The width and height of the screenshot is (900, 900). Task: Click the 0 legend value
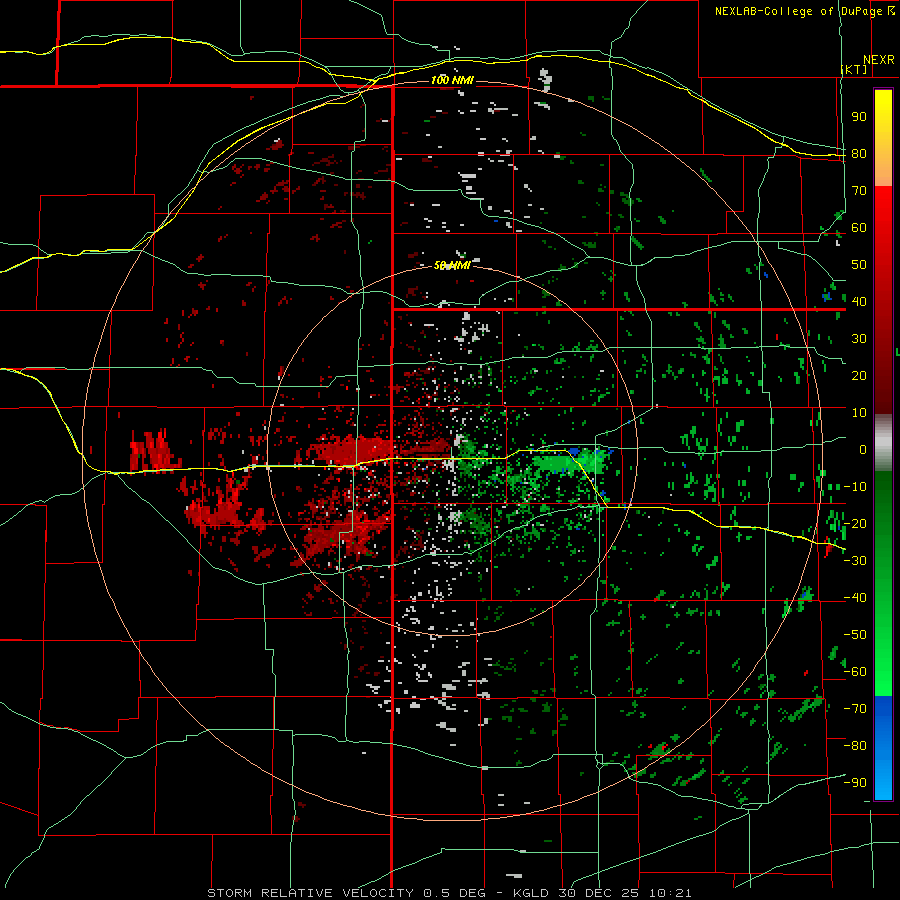point(863,449)
